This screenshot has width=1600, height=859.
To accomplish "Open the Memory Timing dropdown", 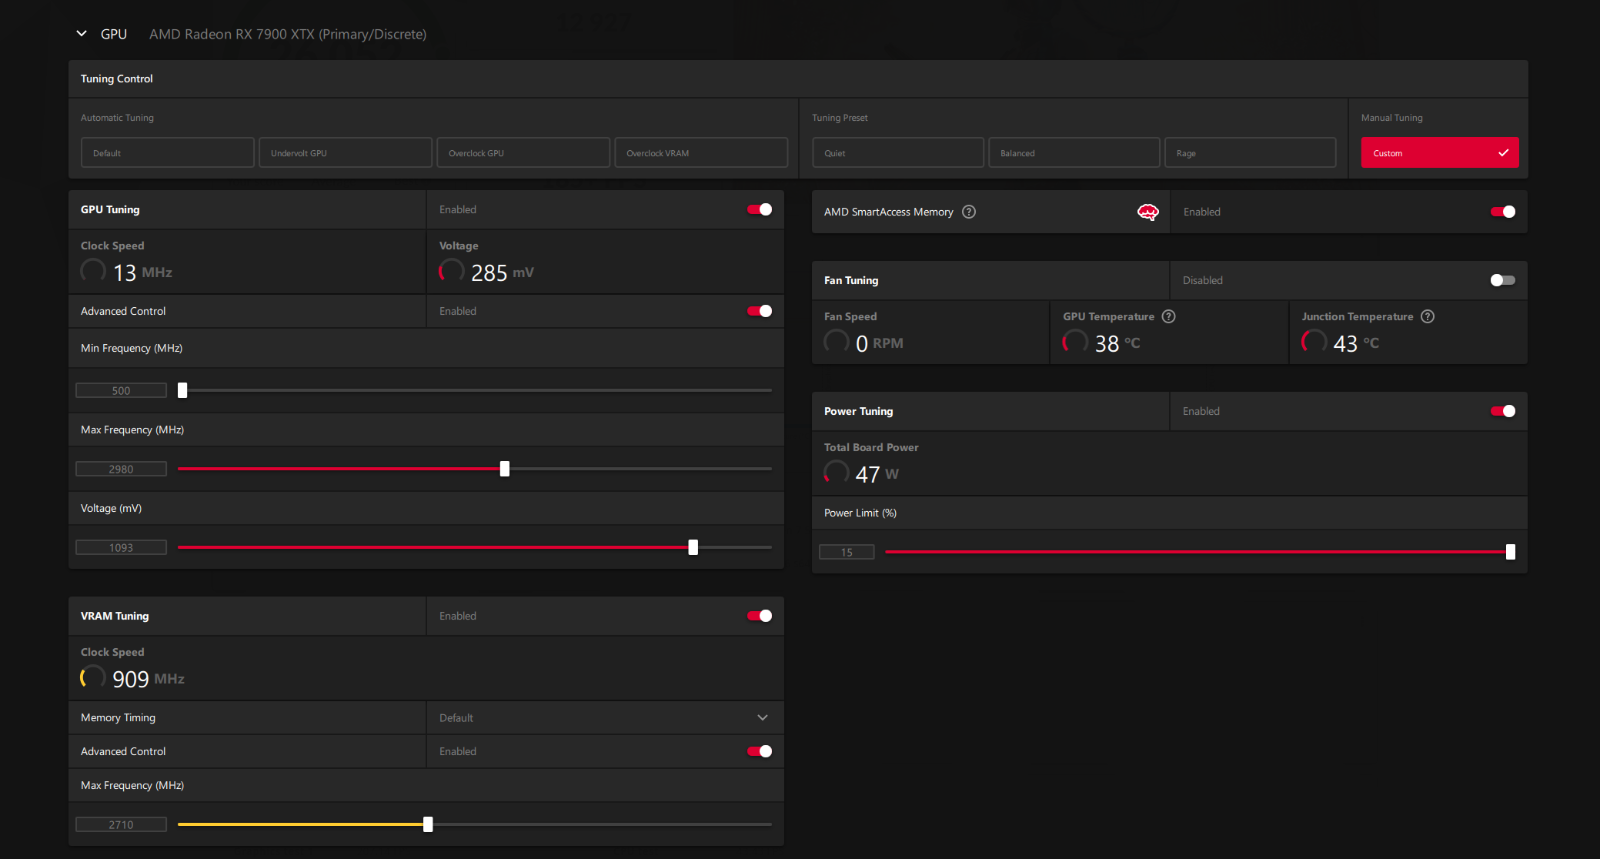I will click(x=605, y=718).
